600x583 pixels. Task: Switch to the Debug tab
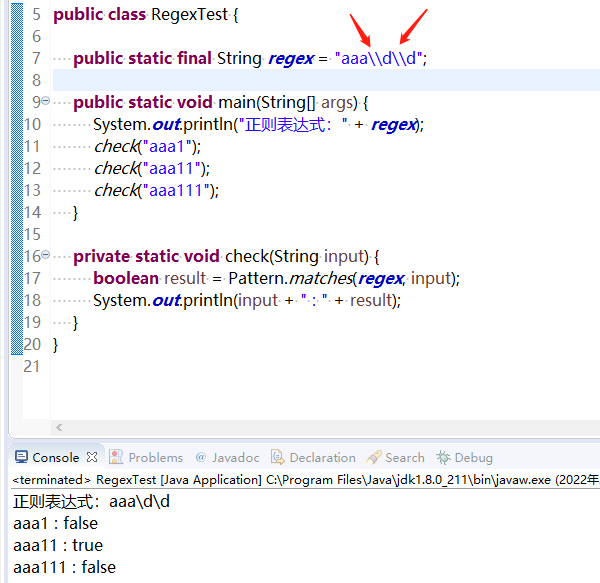[464, 458]
